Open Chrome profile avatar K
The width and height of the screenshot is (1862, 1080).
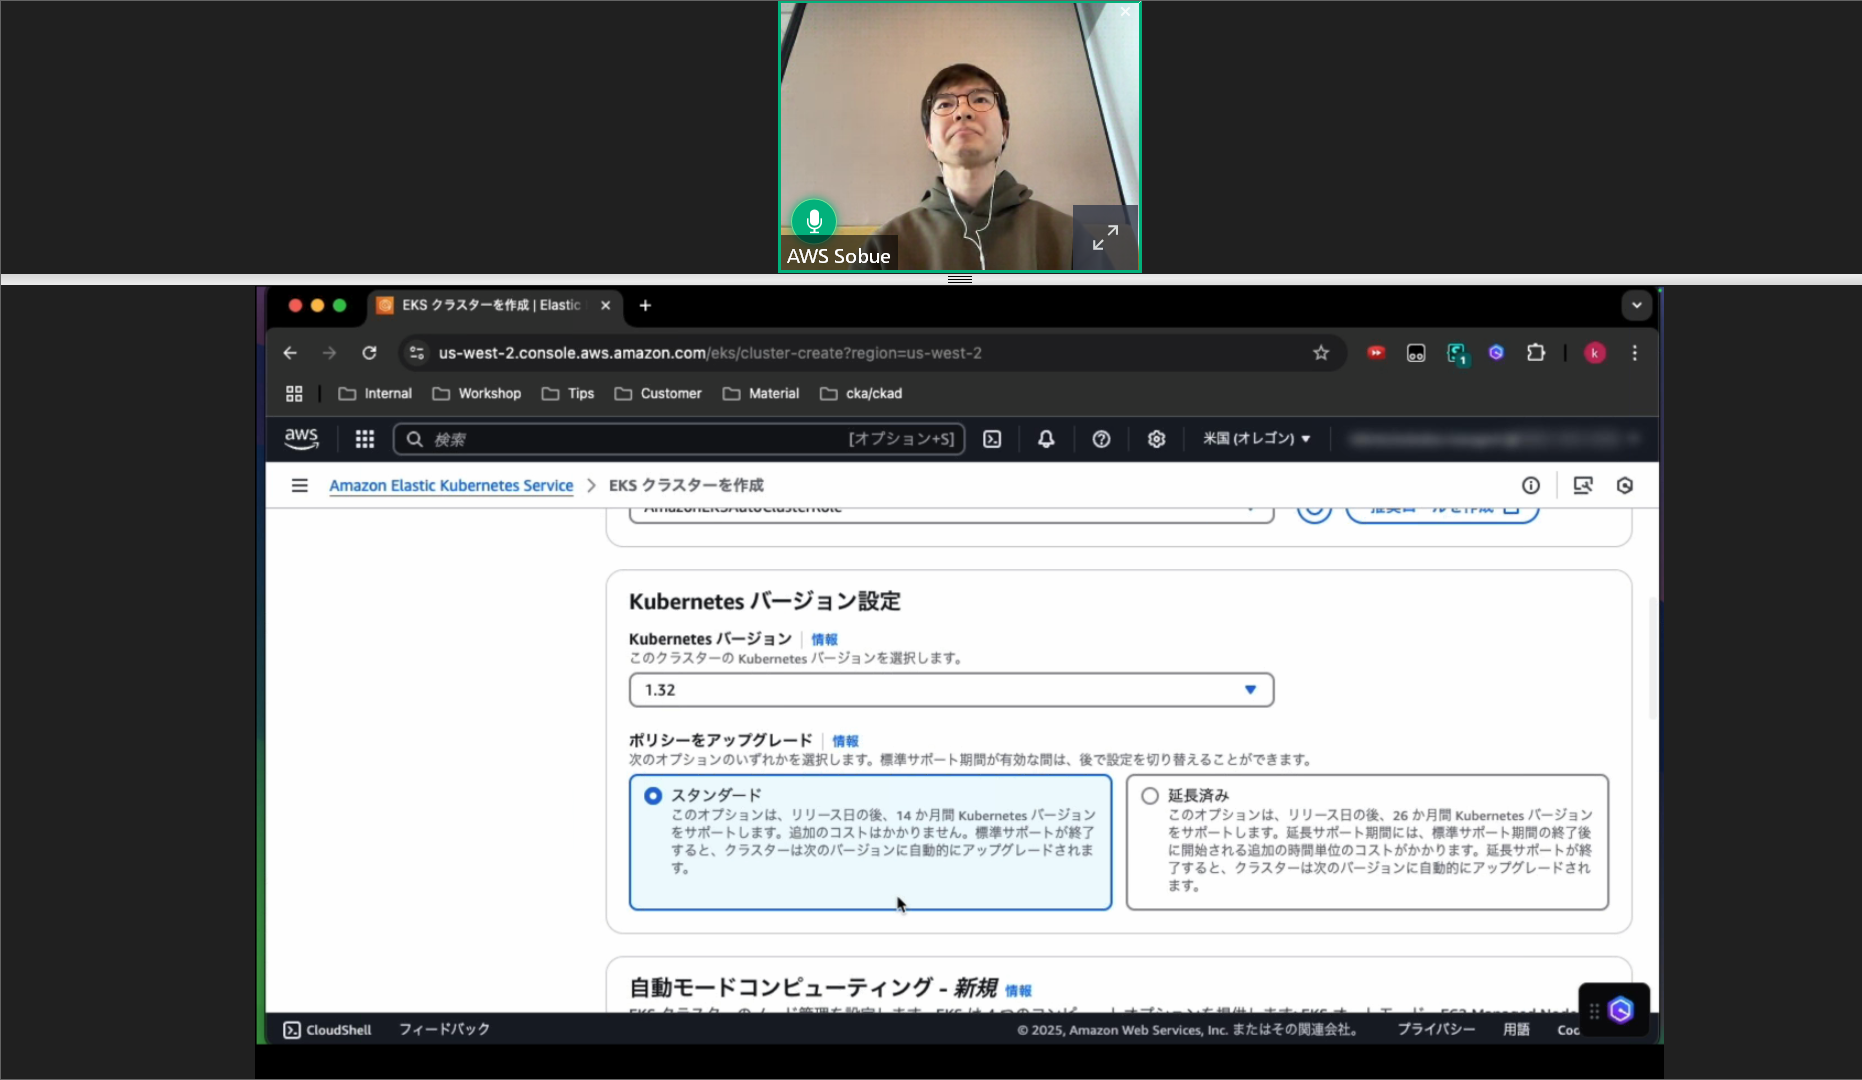pos(1595,353)
